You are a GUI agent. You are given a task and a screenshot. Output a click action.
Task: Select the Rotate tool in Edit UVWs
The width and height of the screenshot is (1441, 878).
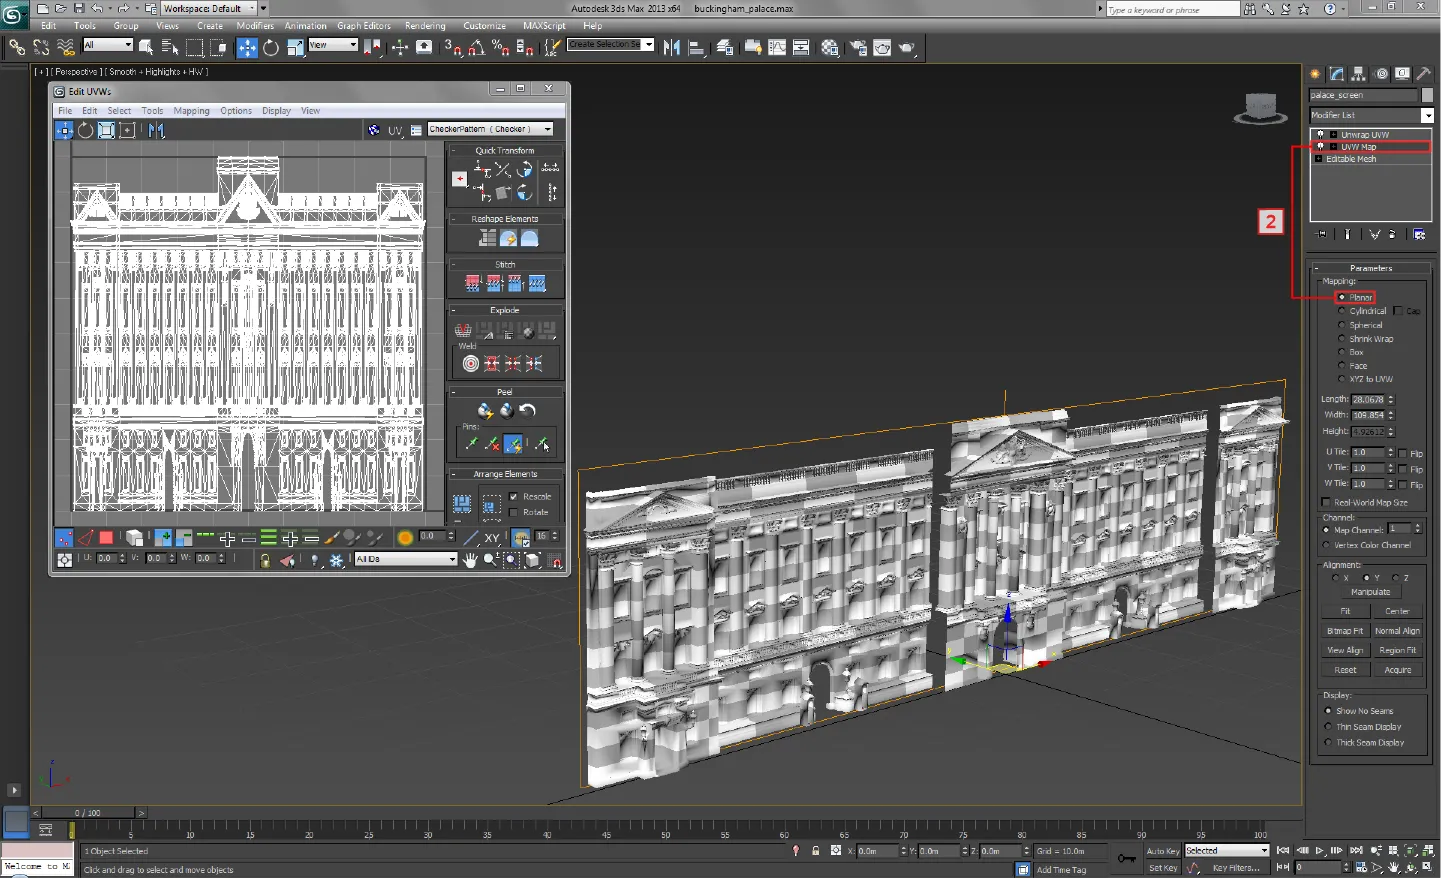86,129
